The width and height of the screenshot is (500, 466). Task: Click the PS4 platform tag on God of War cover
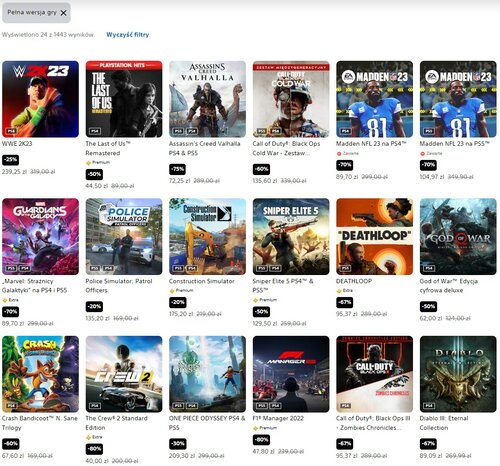(x=429, y=268)
